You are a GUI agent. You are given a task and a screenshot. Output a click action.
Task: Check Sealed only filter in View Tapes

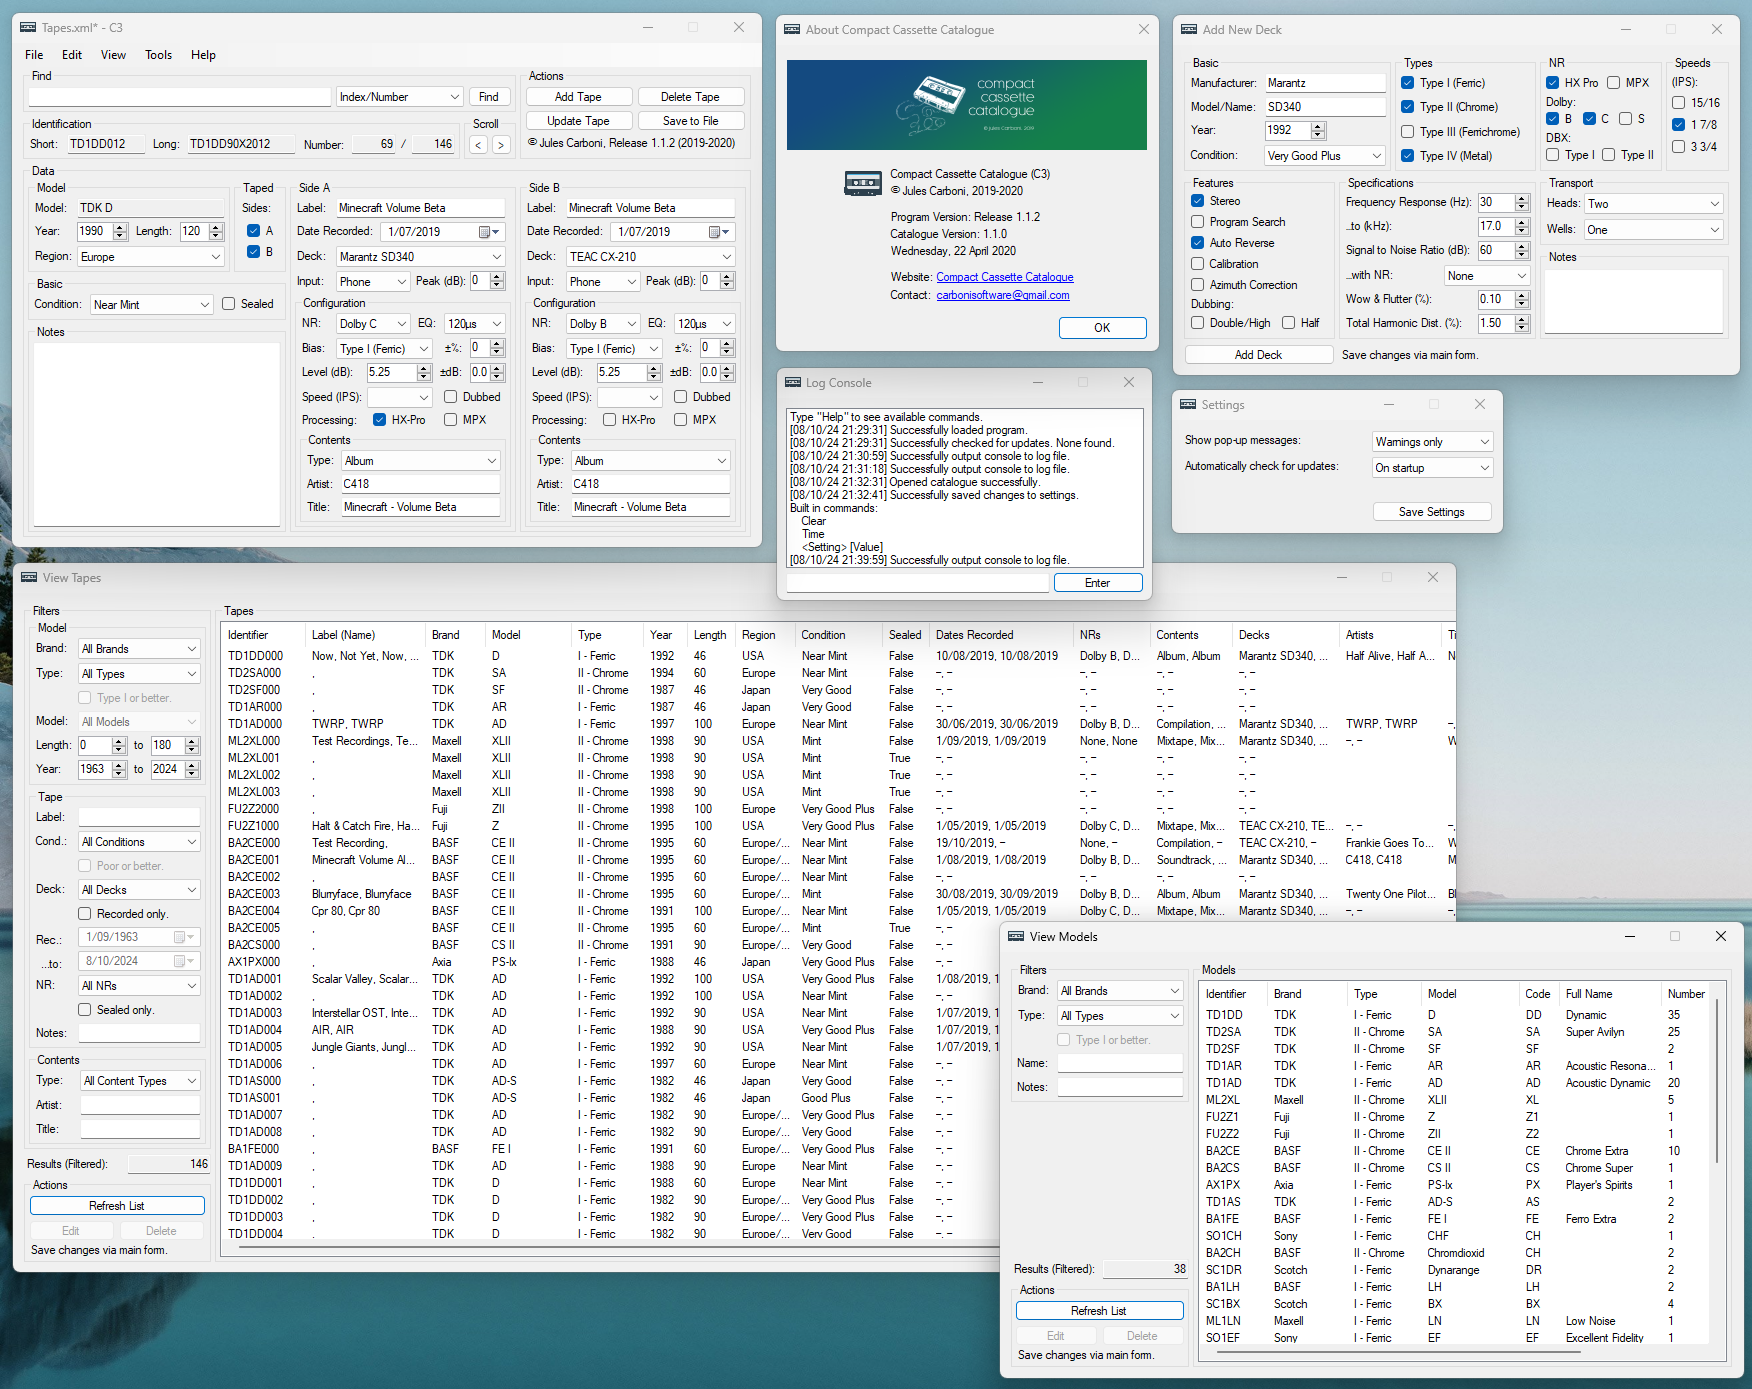click(x=85, y=1010)
